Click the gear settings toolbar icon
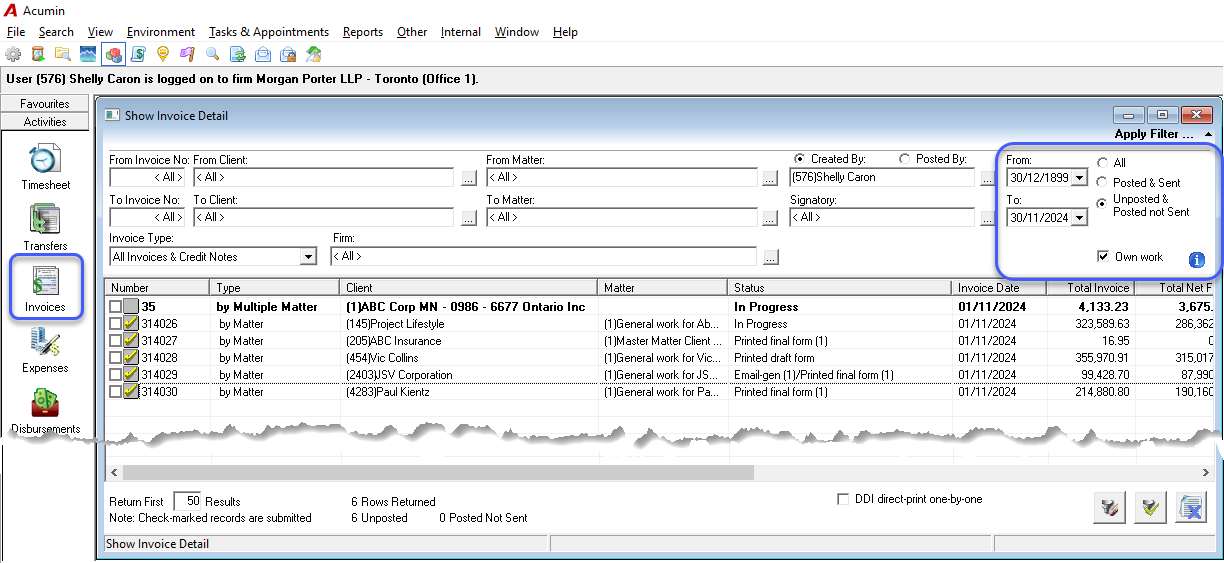The height and width of the screenshot is (563, 1224). [x=13, y=54]
